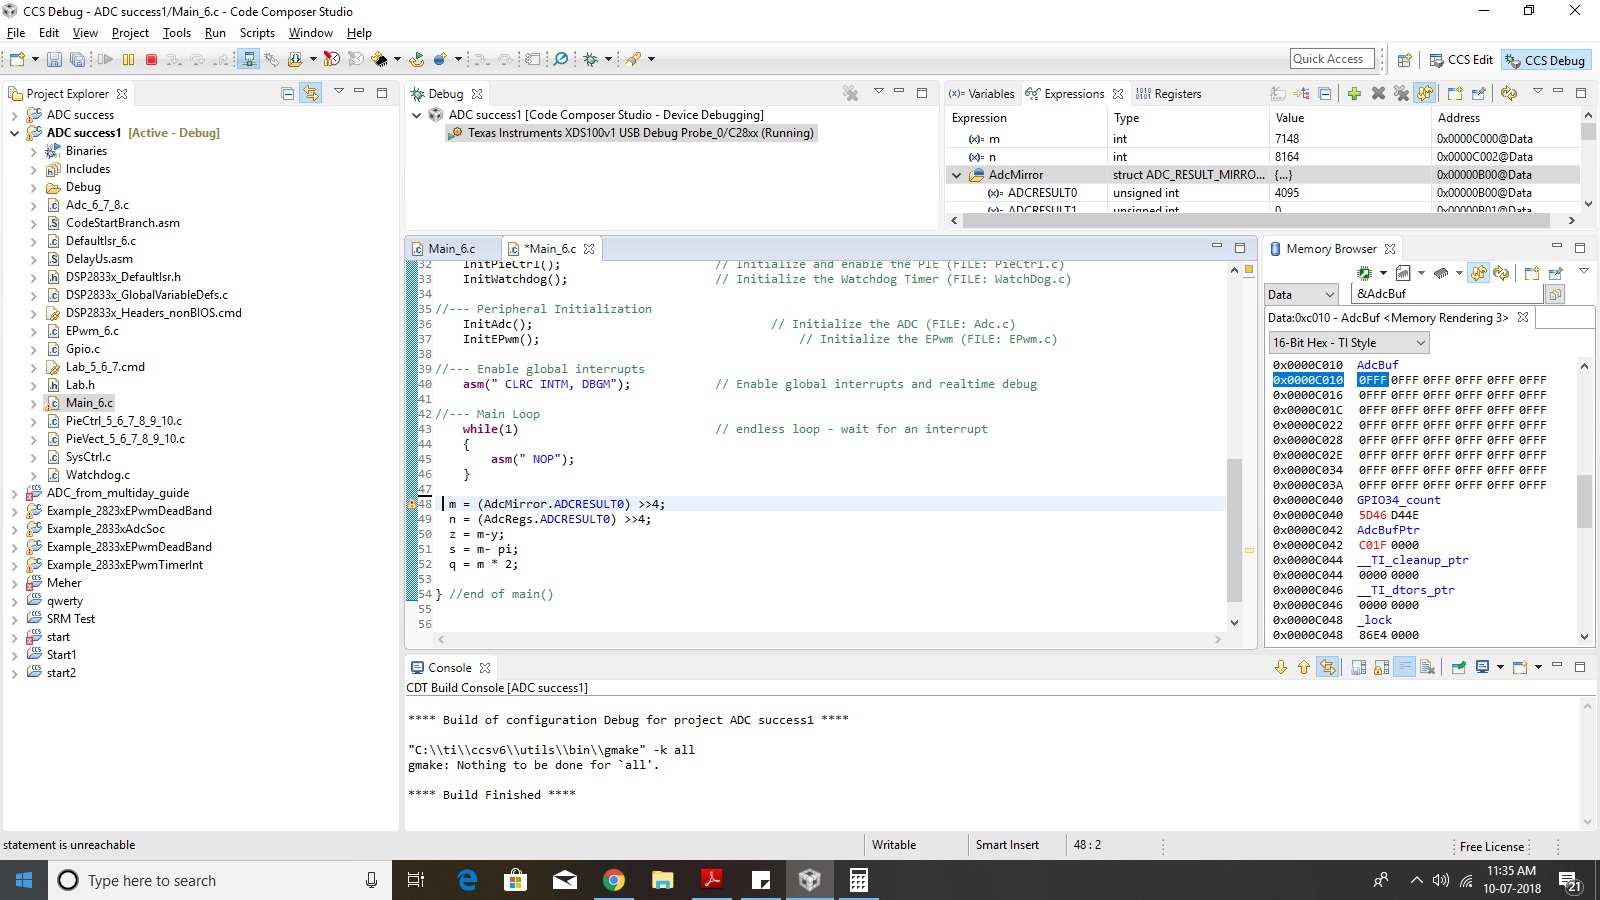1600x900 pixels.
Task: Open the Data memory page dropdown
Action: 1302,294
